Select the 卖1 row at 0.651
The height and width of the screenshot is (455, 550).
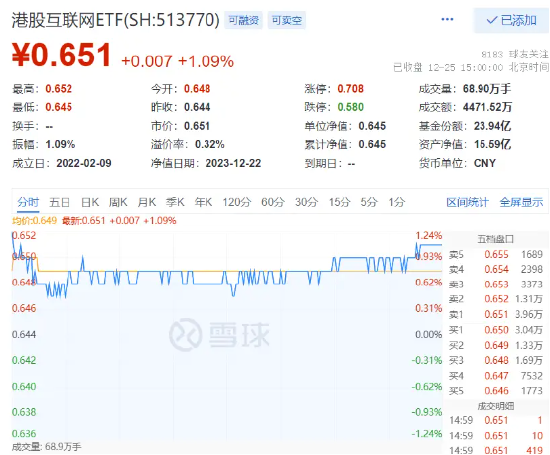[496, 315]
